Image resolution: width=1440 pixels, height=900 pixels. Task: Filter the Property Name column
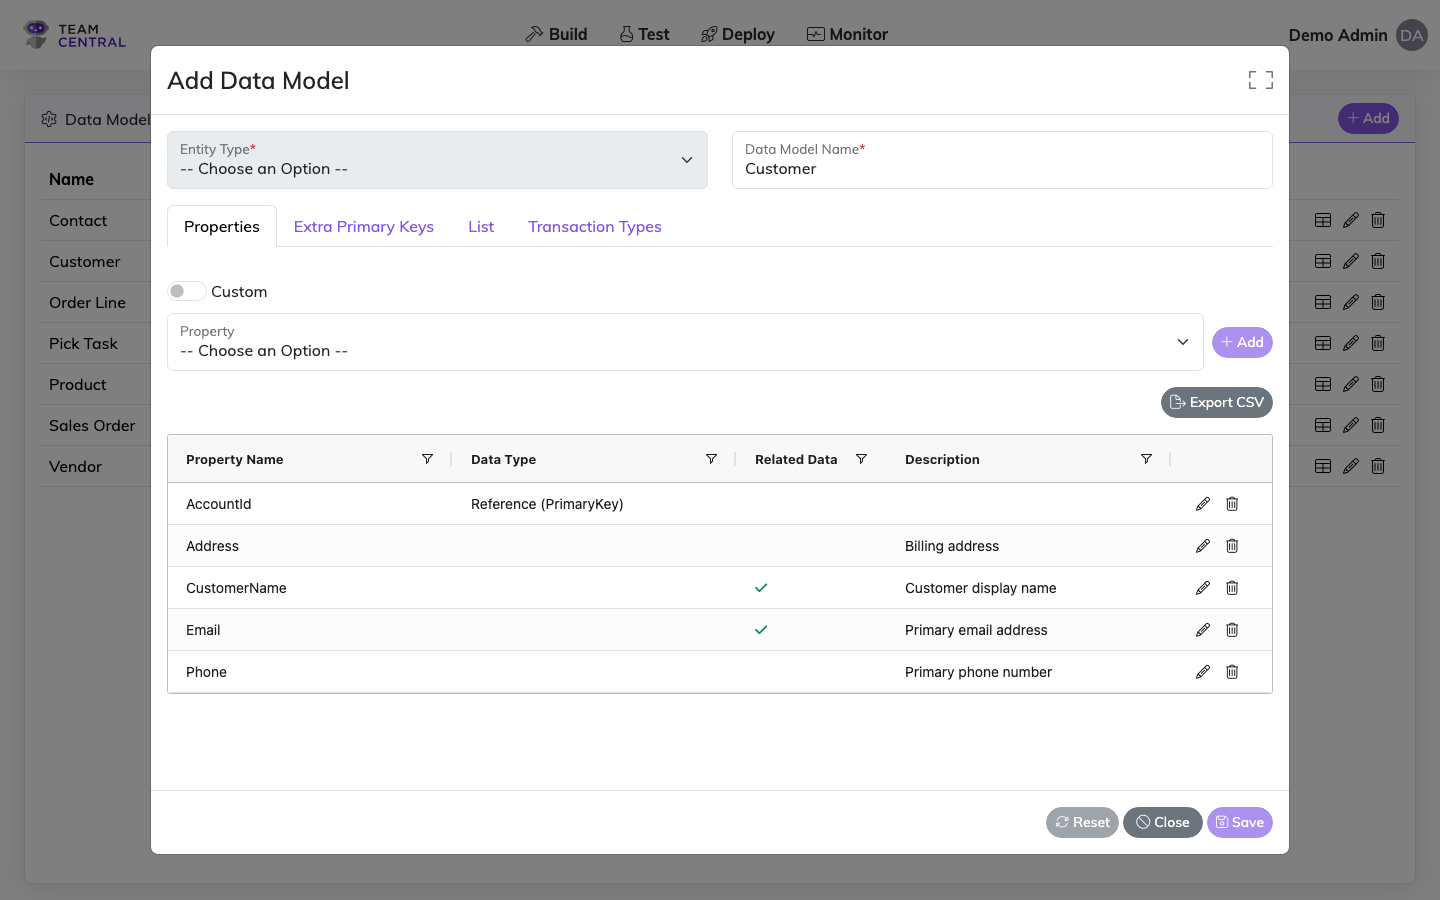point(427,459)
